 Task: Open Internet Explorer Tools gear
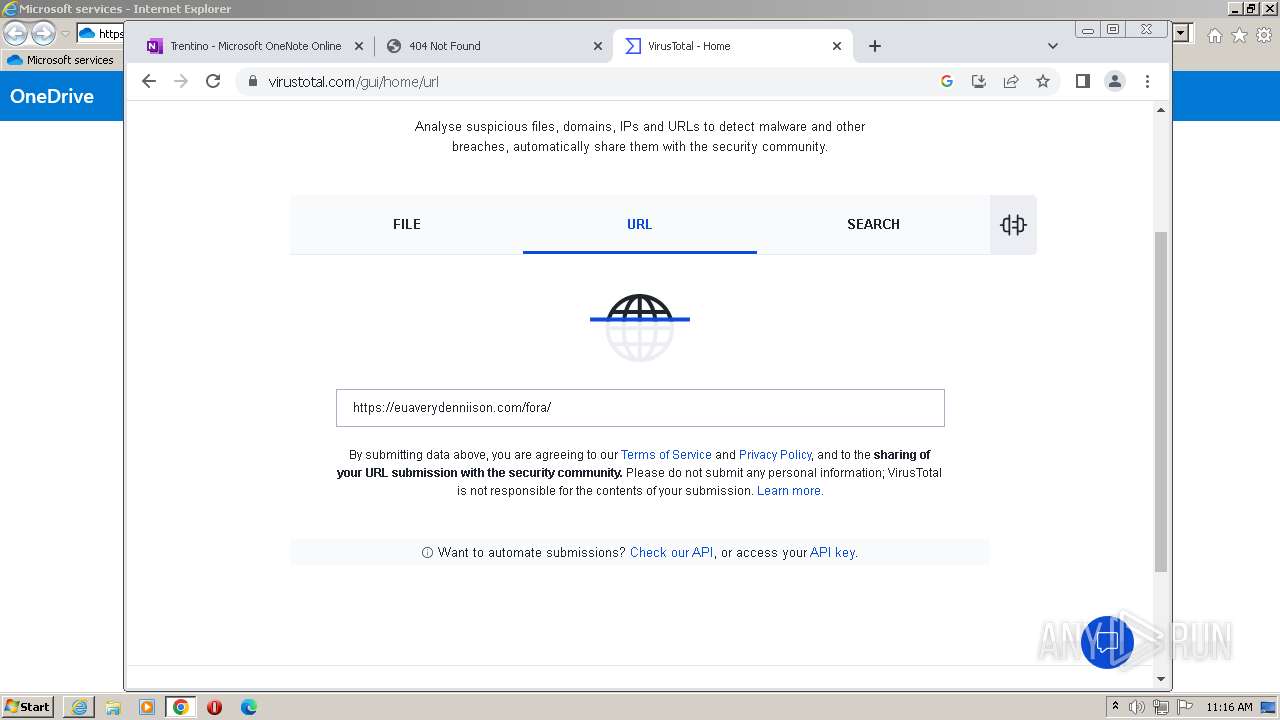pyautogui.click(x=1264, y=35)
